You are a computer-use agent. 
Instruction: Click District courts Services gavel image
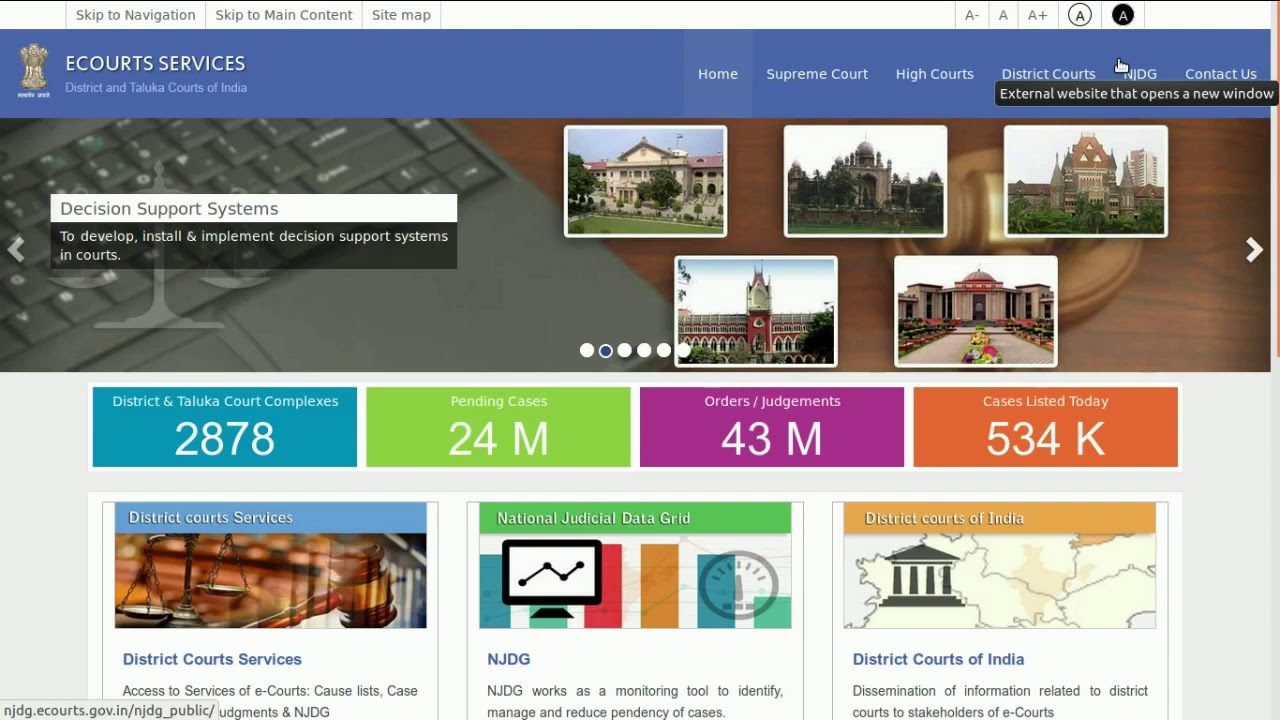pyautogui.click(x=271, y=566)
